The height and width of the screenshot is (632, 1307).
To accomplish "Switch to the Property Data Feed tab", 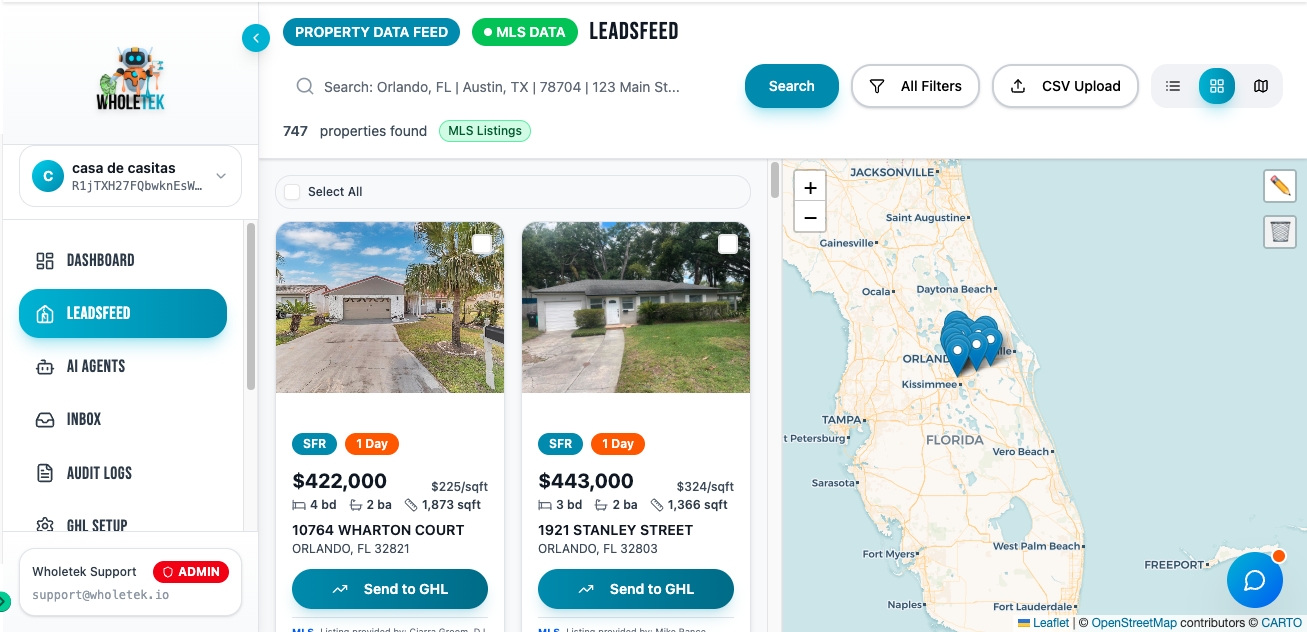I will pyautogui.click(x=371, y=31).
